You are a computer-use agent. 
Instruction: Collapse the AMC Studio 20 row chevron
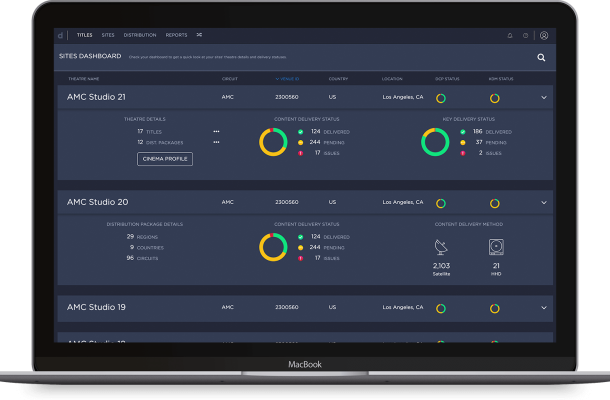[544, 203]
